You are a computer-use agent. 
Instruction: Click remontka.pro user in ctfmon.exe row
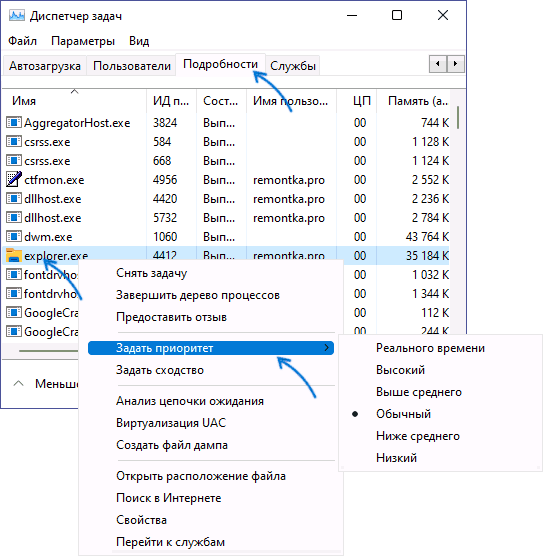pos(289,180)
